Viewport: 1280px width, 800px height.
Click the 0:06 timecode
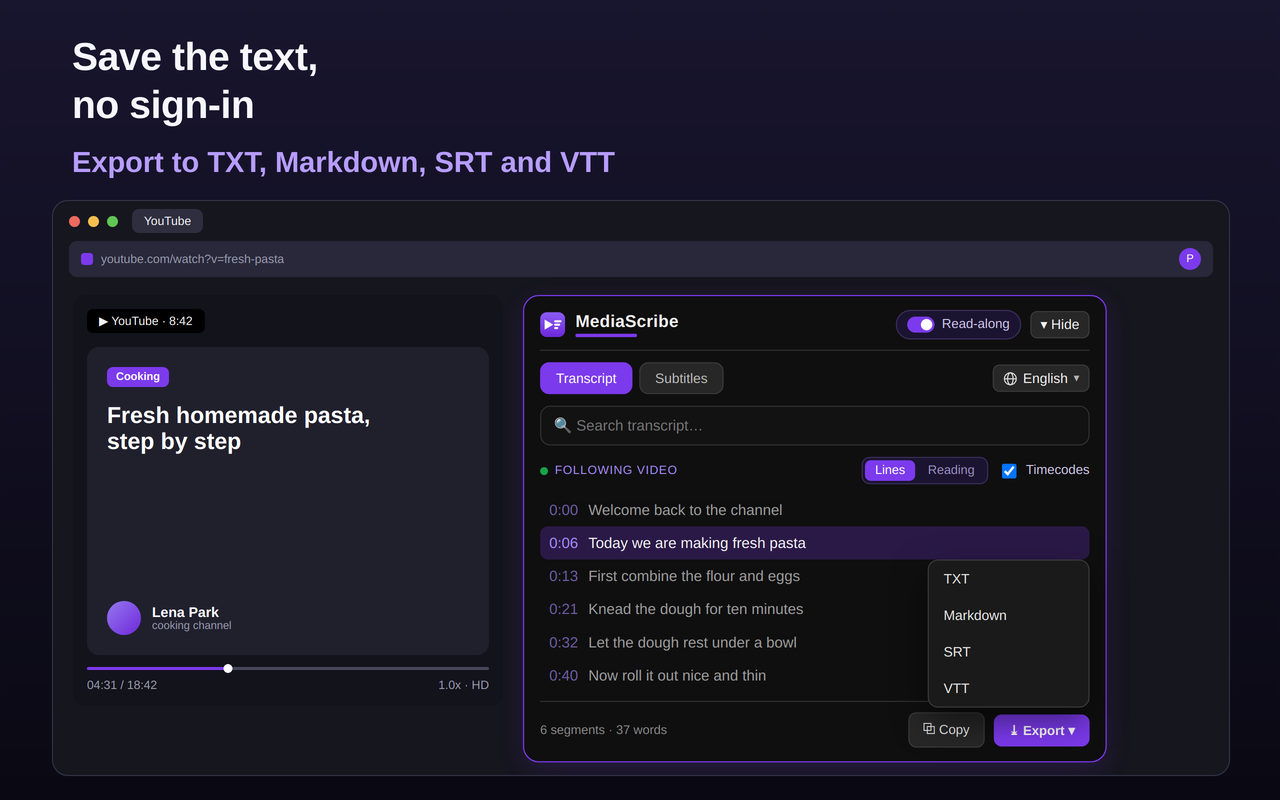(563, 543)
